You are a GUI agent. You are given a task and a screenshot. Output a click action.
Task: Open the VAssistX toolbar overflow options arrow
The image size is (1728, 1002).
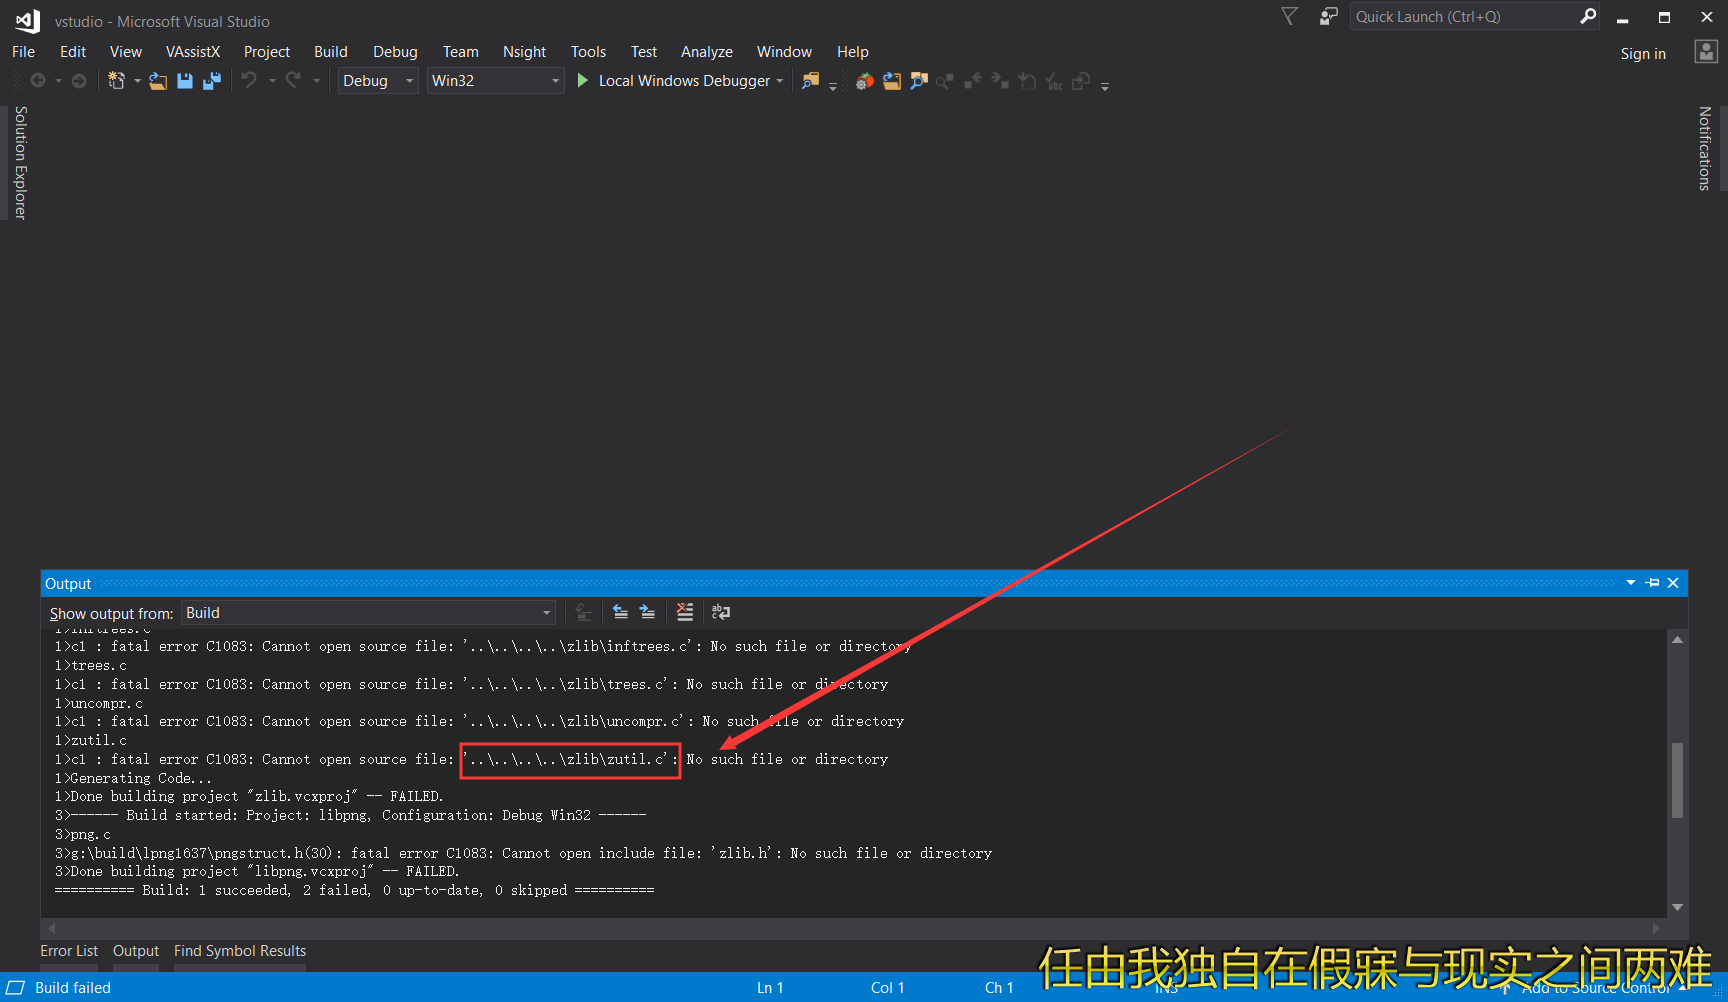[1105, 87]
